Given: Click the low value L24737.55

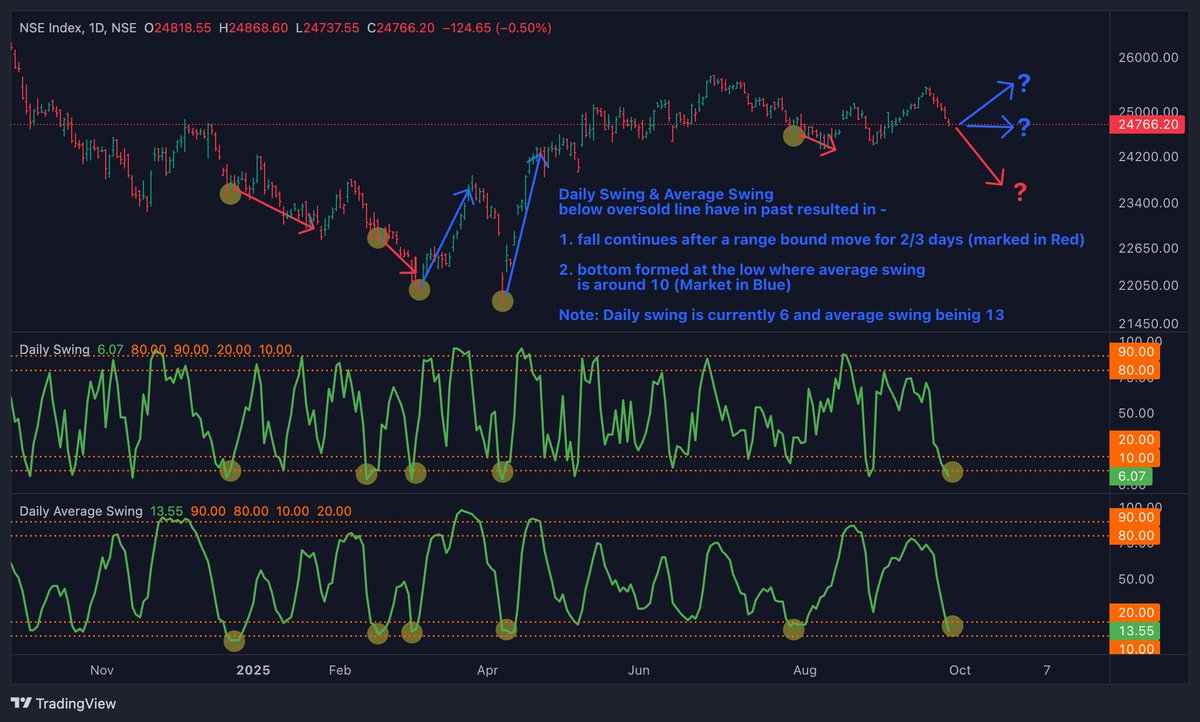Looking at the screenshot, I should [327, 28].
